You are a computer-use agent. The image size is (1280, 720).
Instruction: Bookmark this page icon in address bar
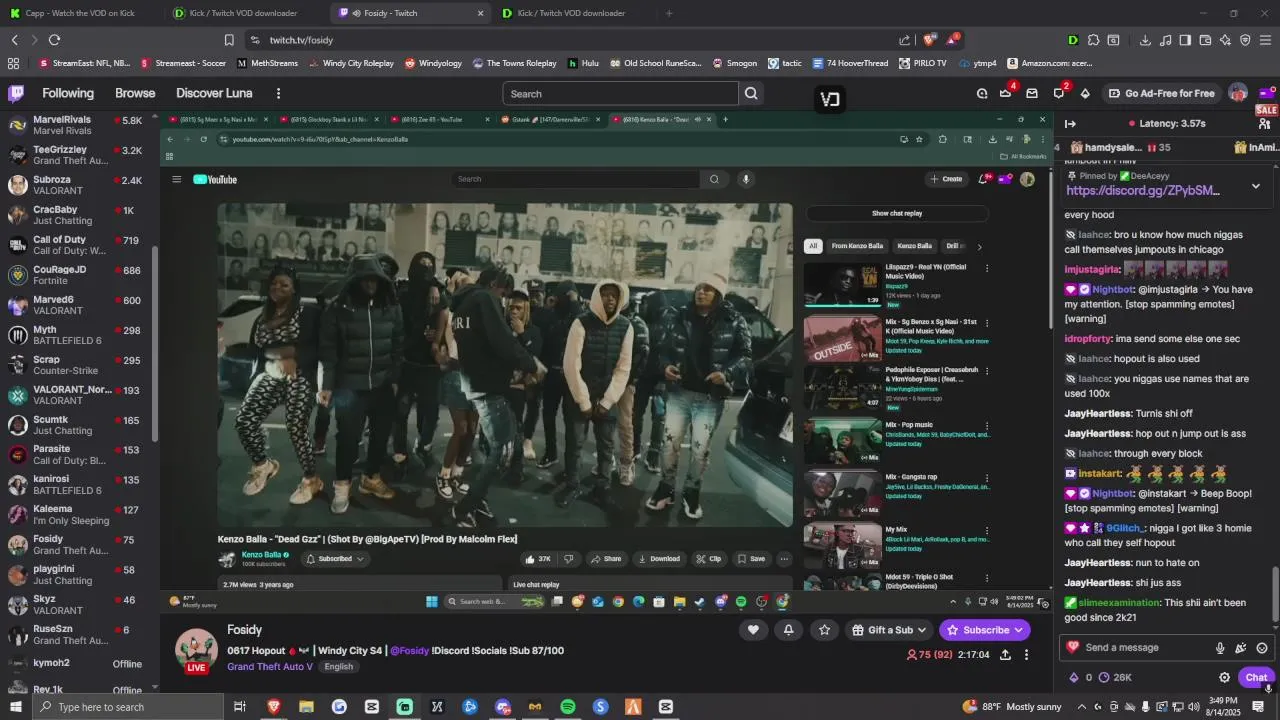pyautogui.click(x=229, y=40)
